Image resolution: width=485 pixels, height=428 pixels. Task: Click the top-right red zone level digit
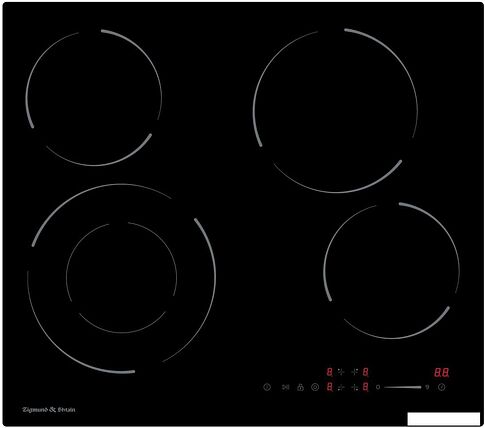[365, 372]
